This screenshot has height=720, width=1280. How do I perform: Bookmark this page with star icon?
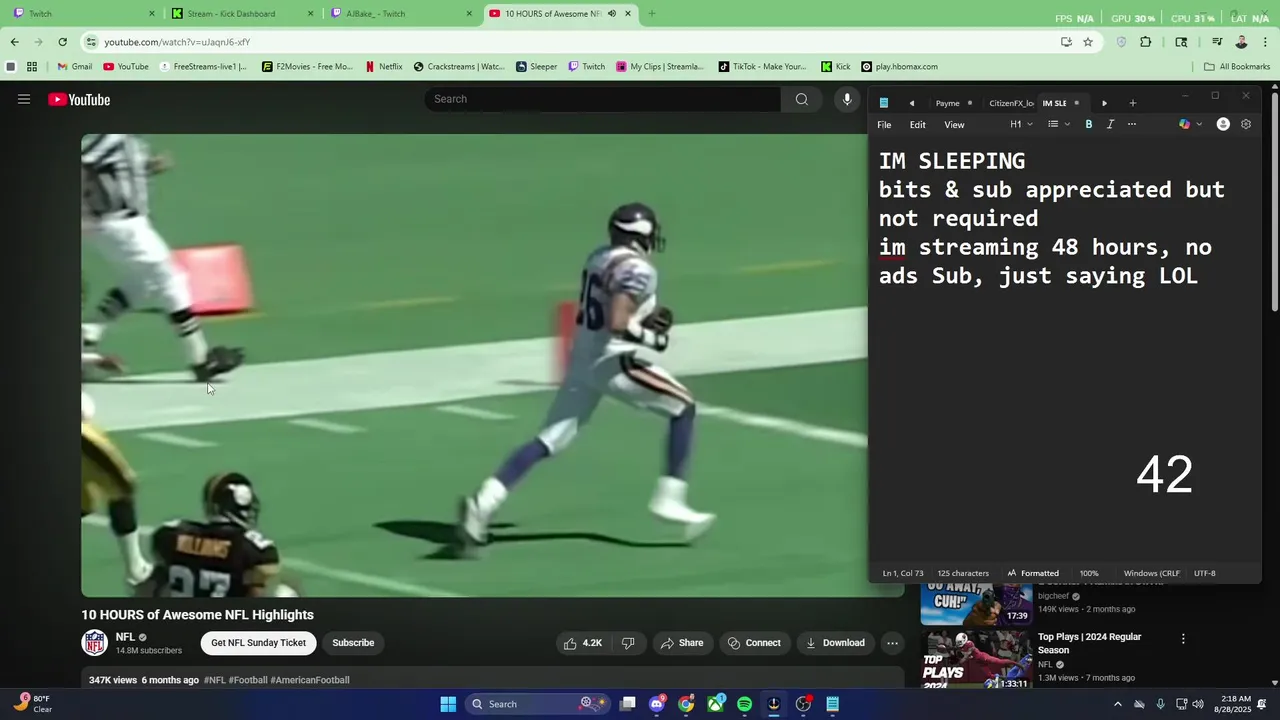pyautogui.click(x=1088, y=42)
